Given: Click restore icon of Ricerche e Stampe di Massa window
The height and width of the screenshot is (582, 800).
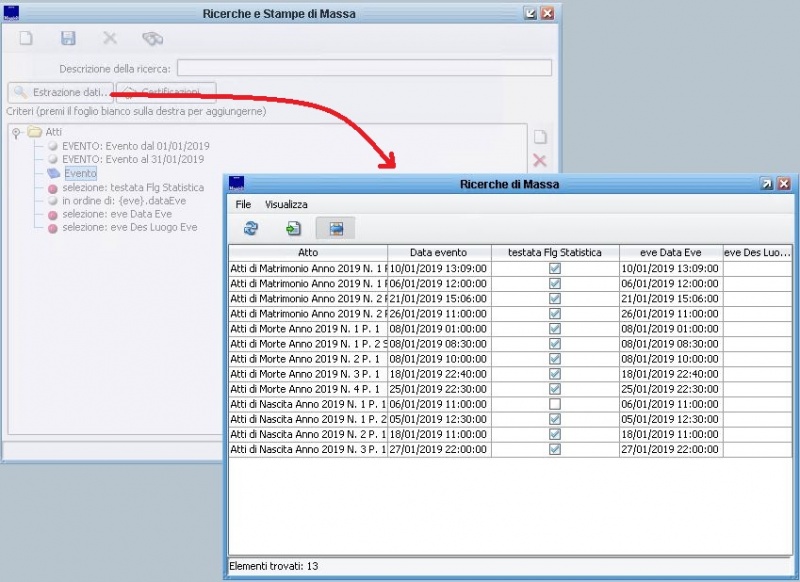Looking at the screenshot, I should [x=530, y=13].
